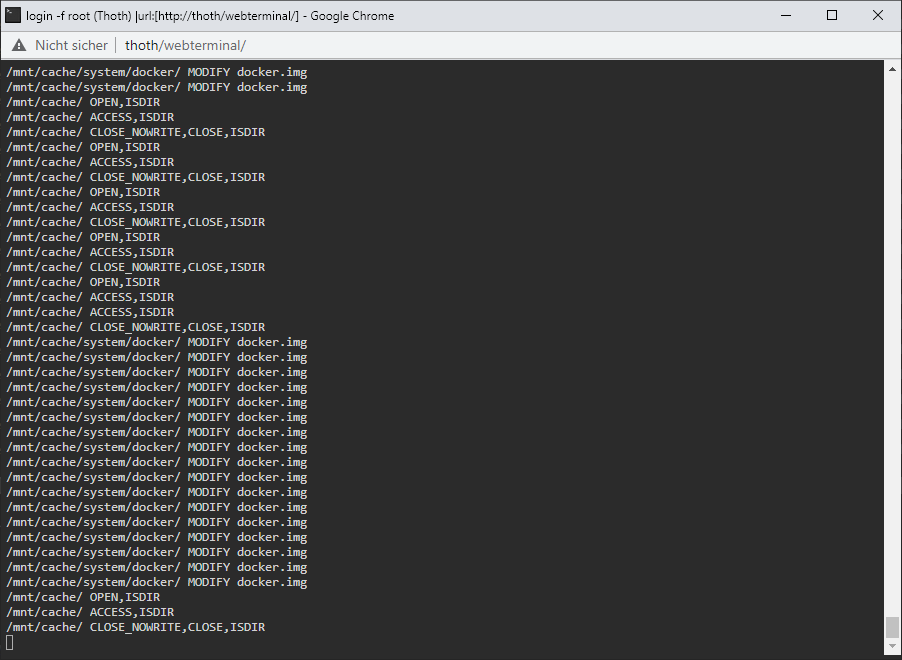Click the terminal favicon in title bar
Viewport: 902px width, 660px height.
tap(13, 16)
